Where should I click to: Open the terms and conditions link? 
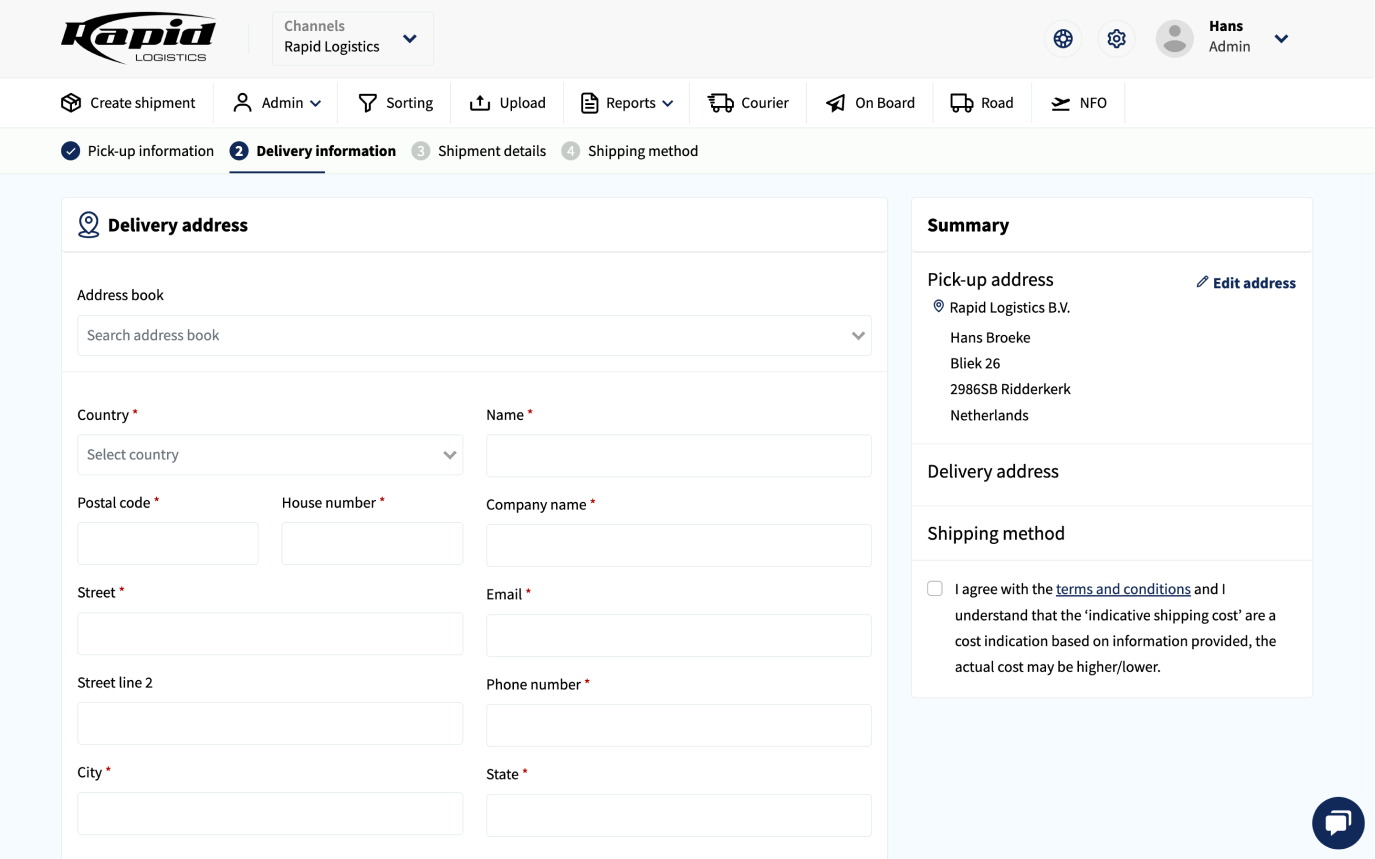[1122, 589]
